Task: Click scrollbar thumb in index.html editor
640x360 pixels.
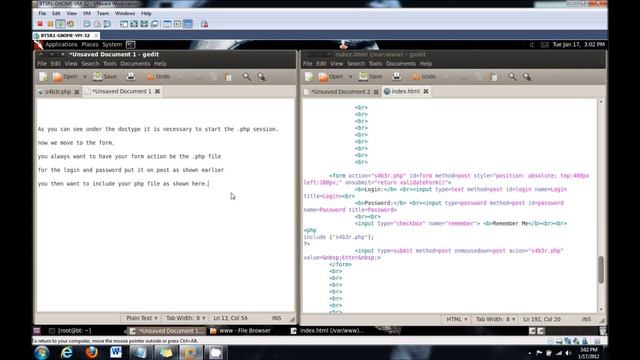Action: click(x=601, y=269)
